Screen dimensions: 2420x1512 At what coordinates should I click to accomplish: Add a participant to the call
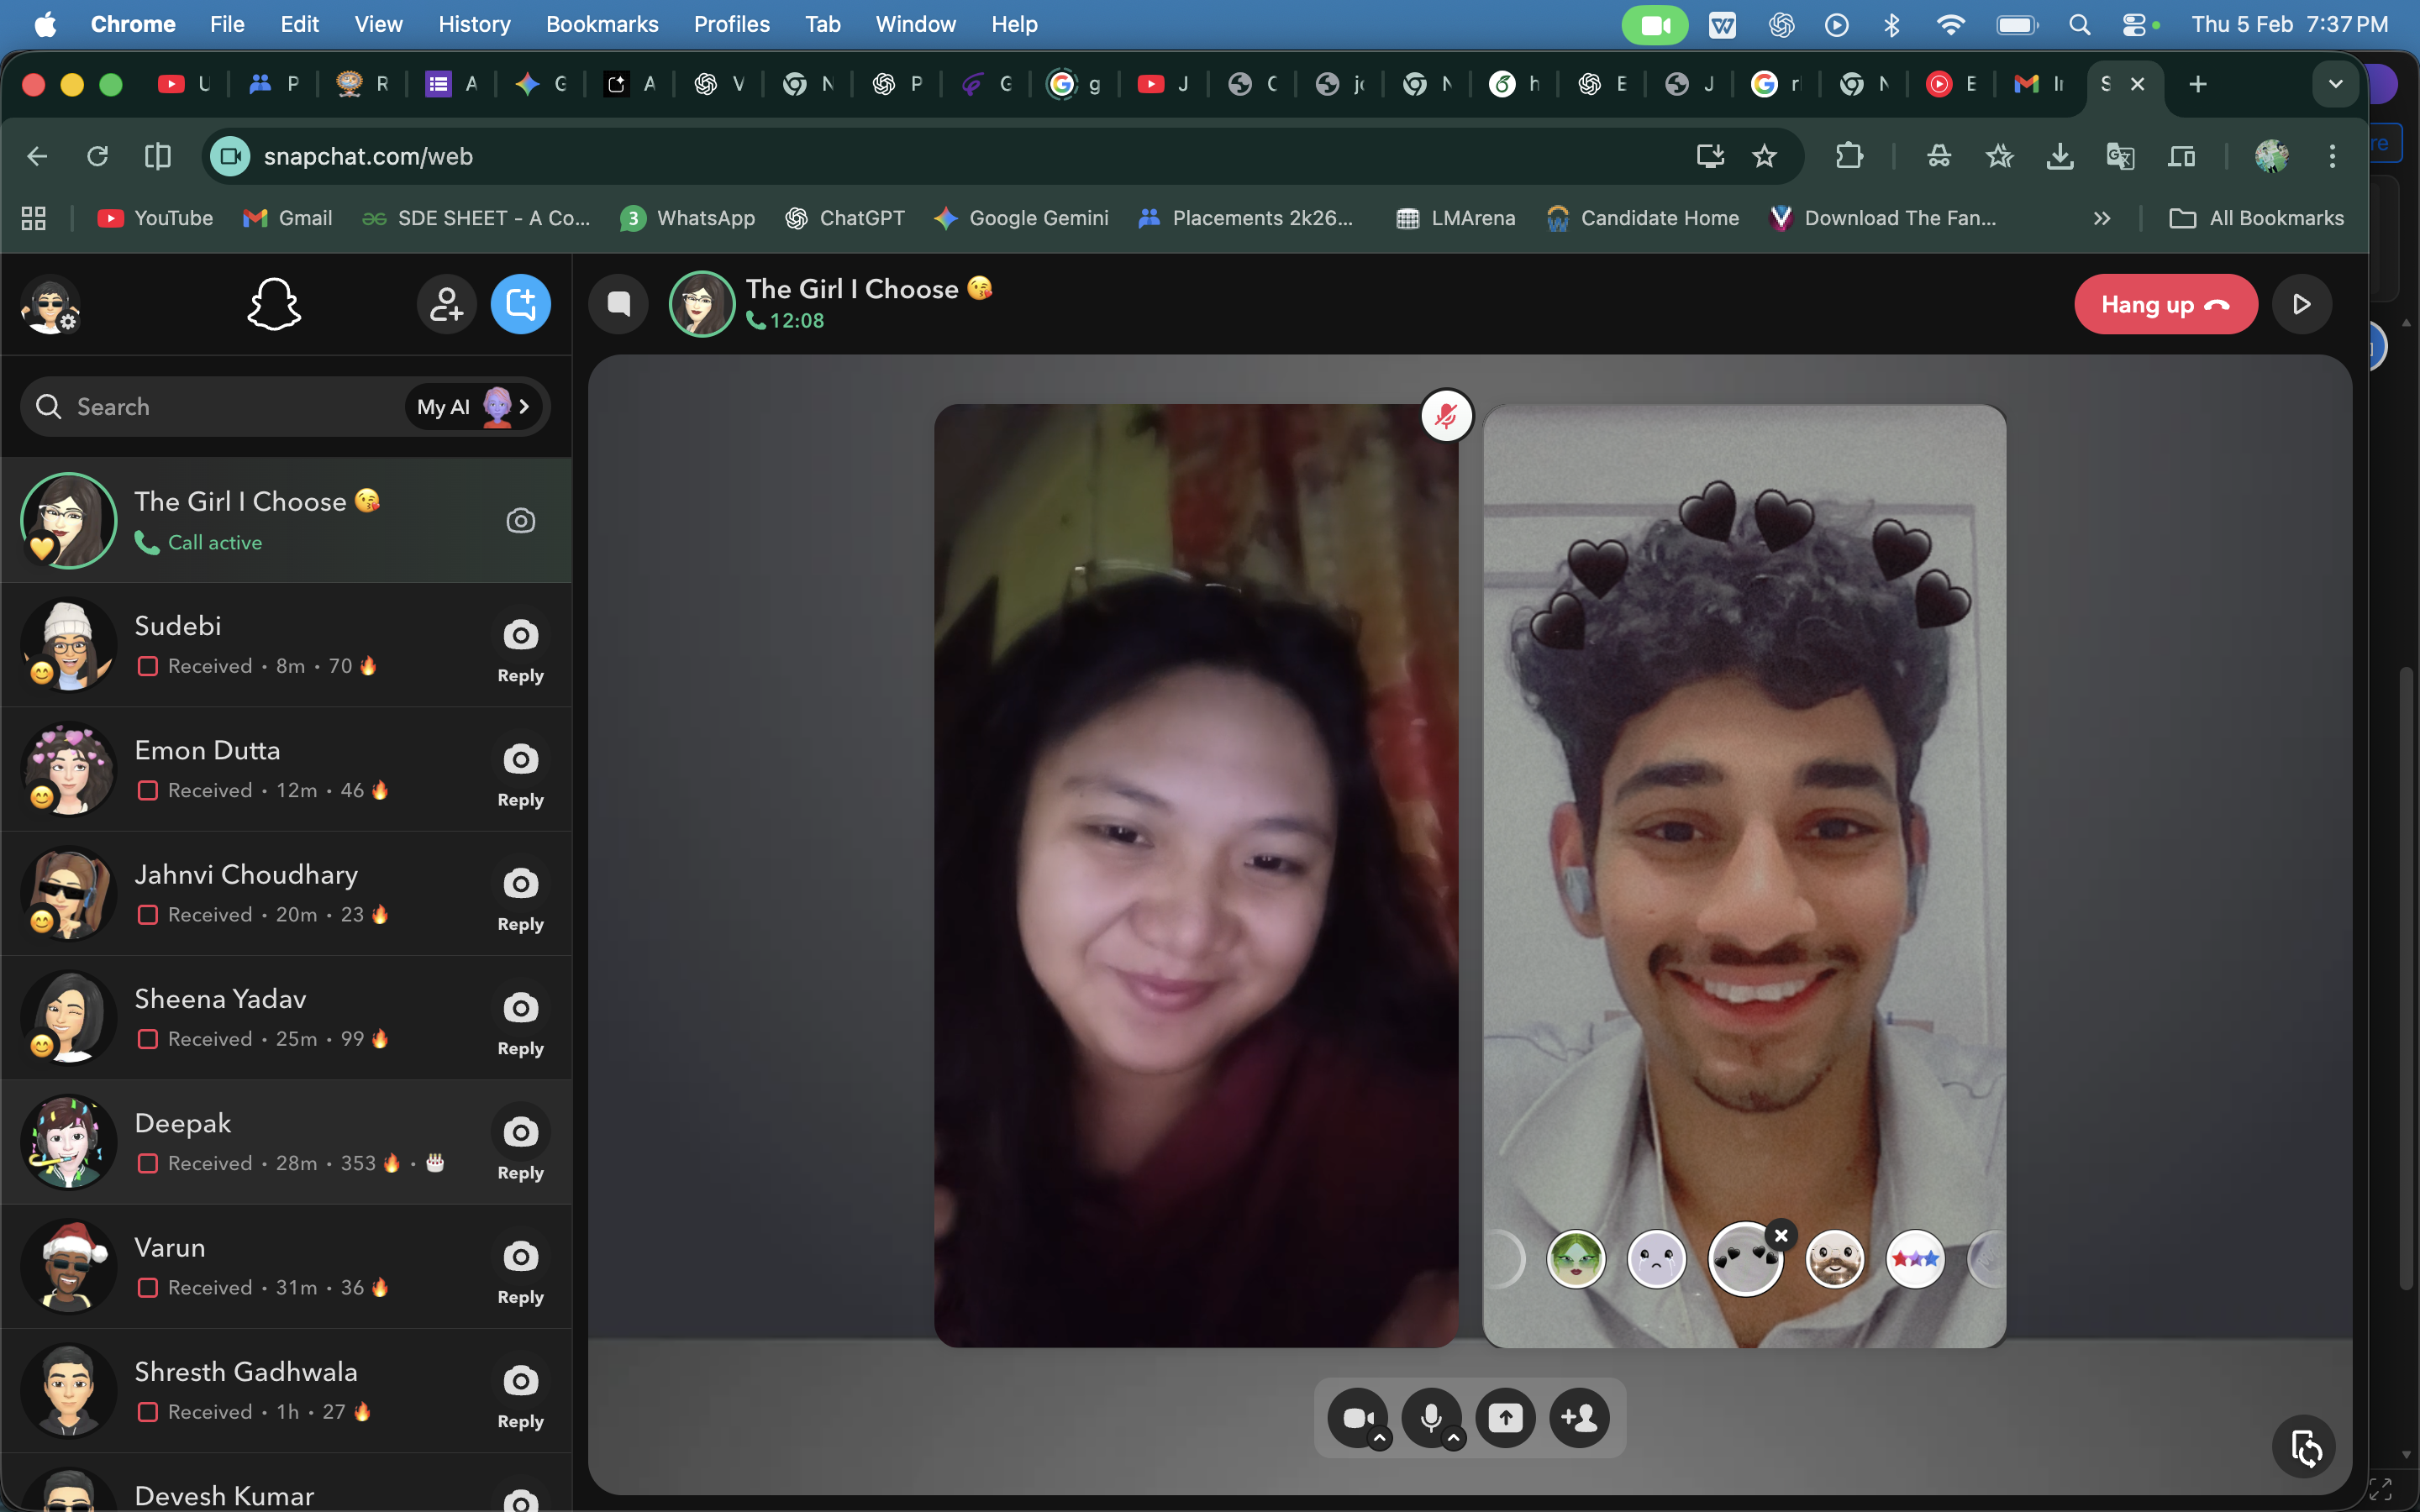click(1579, 1417)
